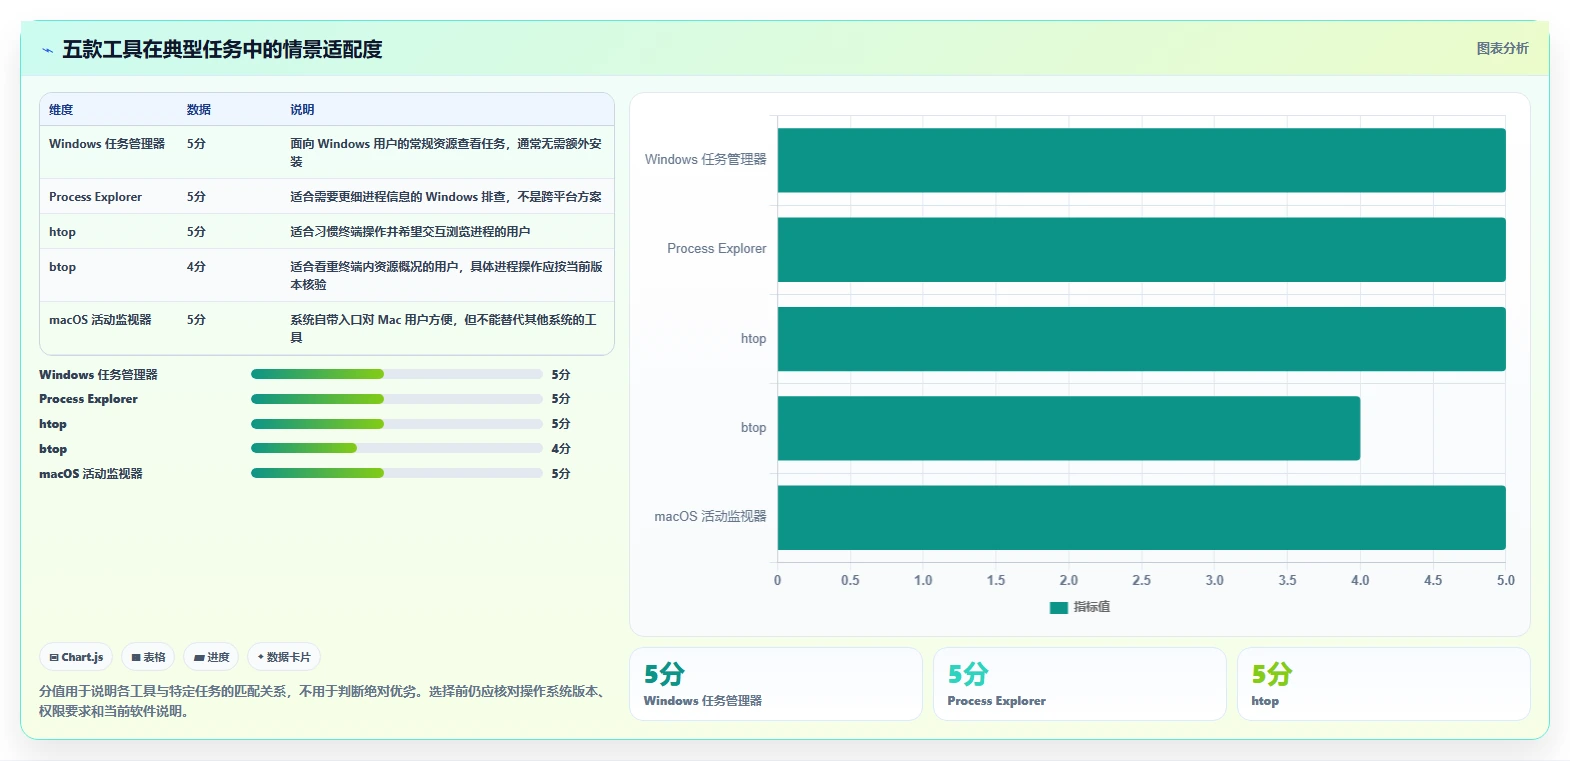Click the 4.0 tick on the chart x-axis
This screenshot has height=761, width=1570.
point(1360,580)
